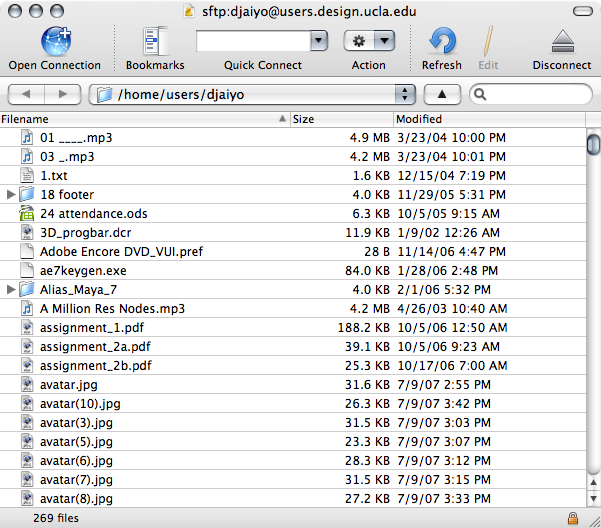Screen dimensions: 601x528
Task: Expand the Alias_Maya_7 folder triangle
Action: [x=11, y=289]
